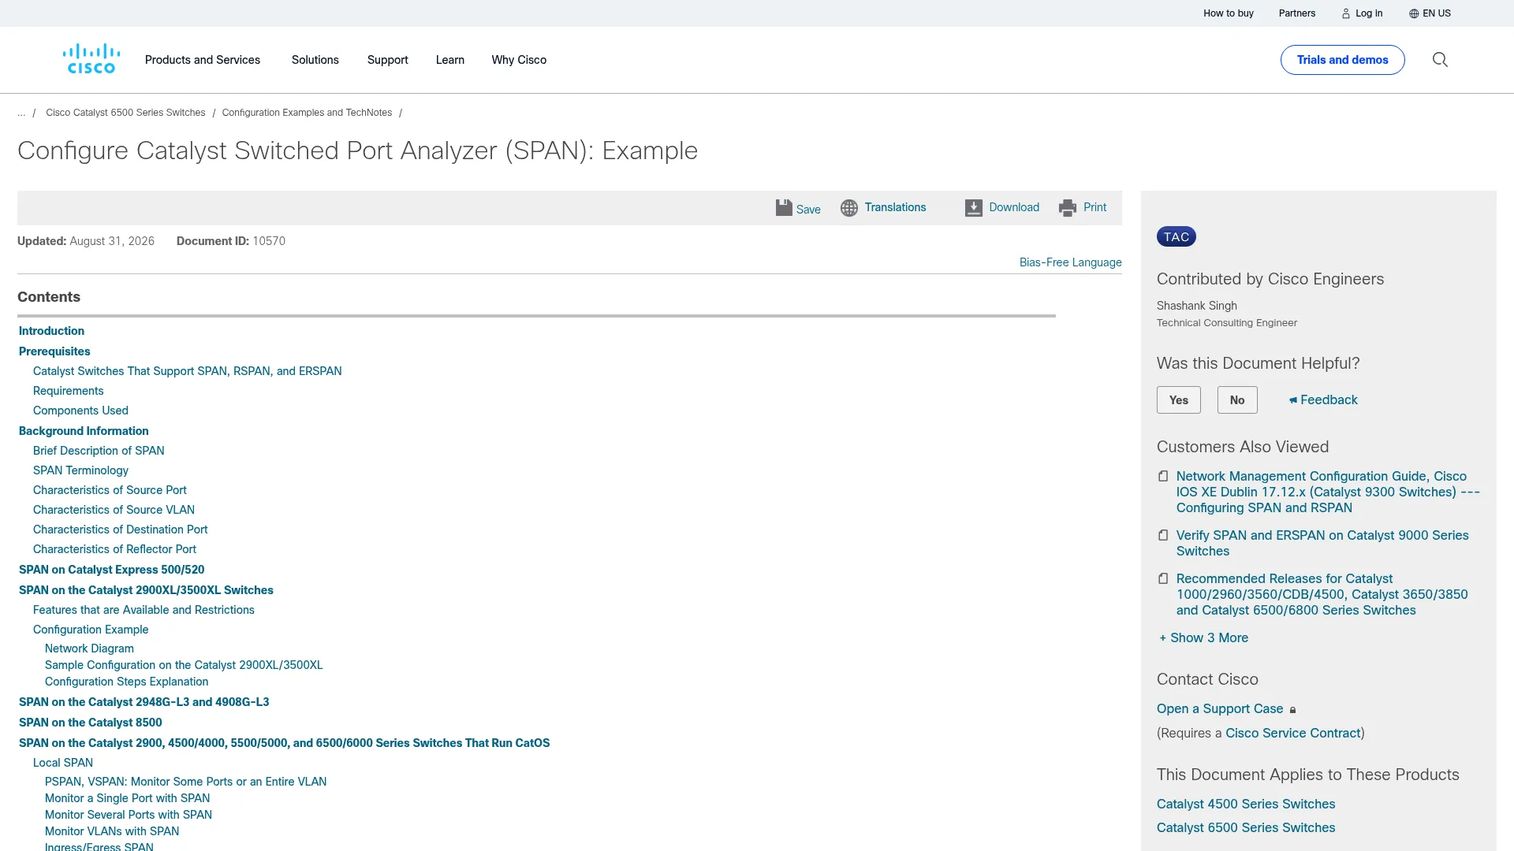
Task: Open the Learn menu
Action: [x=450, y=60]
